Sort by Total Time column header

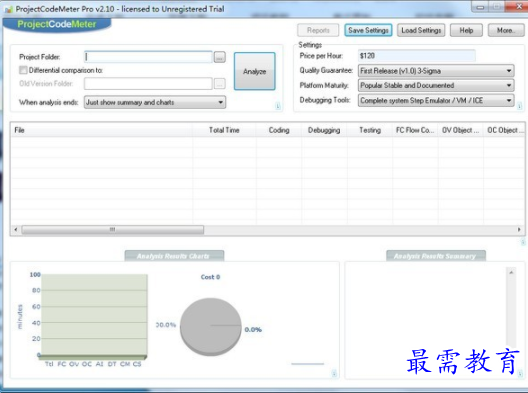tap(224, 130)
